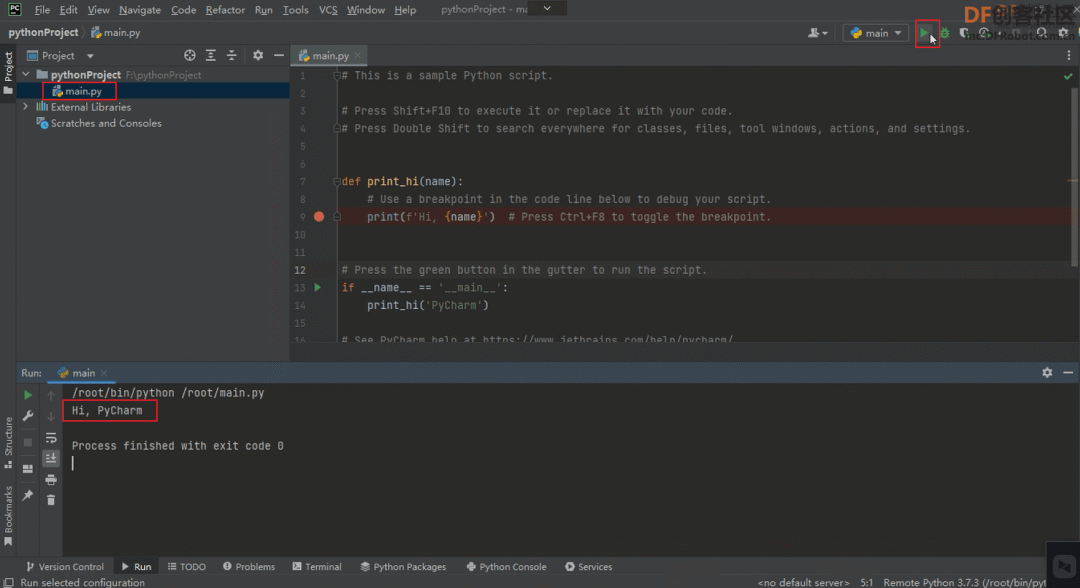Move up the stack trace arrow

point(51,395)
